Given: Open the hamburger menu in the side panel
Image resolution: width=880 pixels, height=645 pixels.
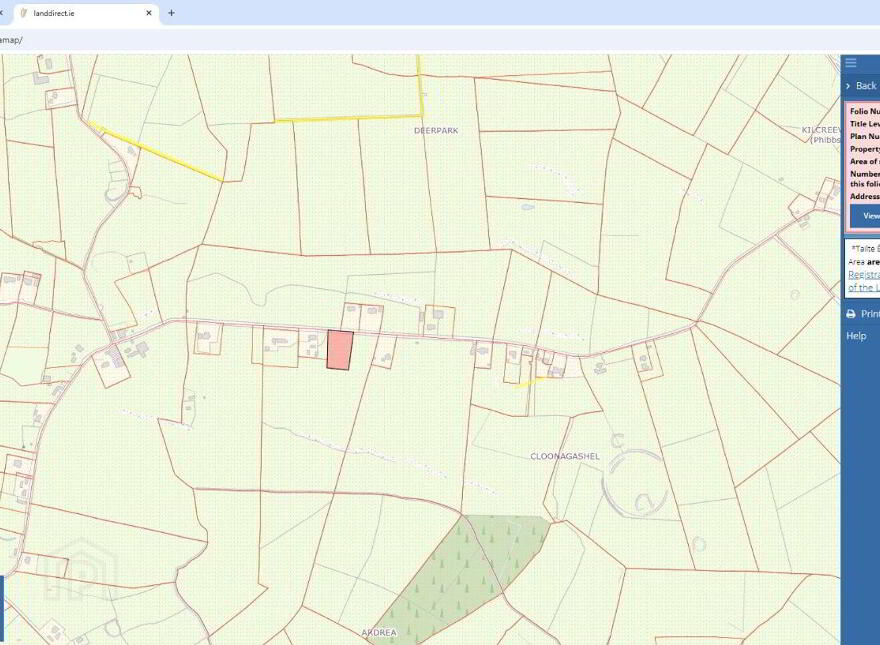Looking at the screenshot, I should (851, 63).
